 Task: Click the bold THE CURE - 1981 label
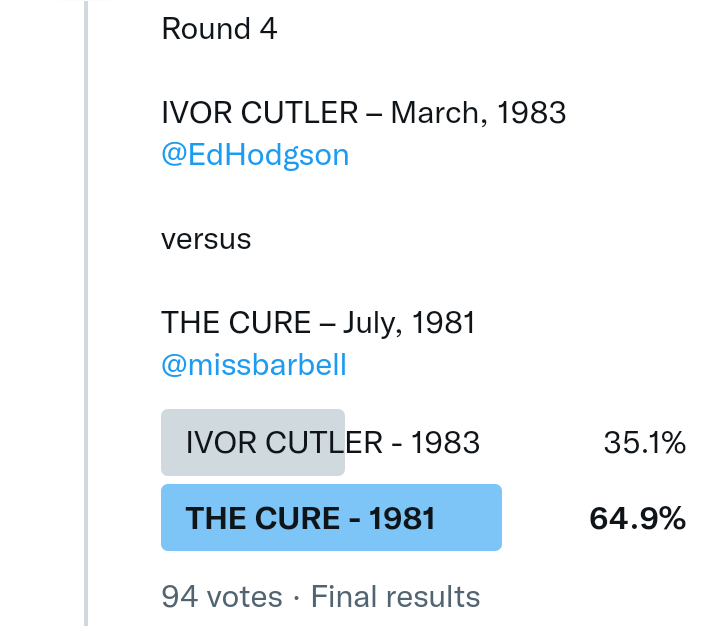tap(310, 518)
